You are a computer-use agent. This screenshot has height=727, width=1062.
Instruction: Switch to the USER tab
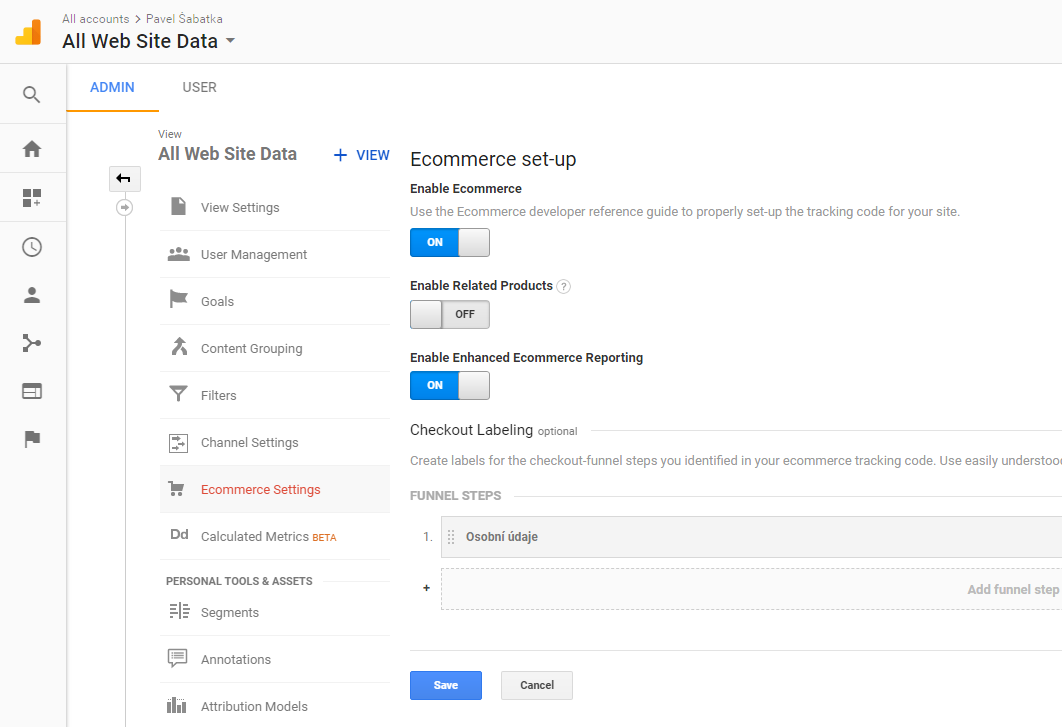pos(199,87)
